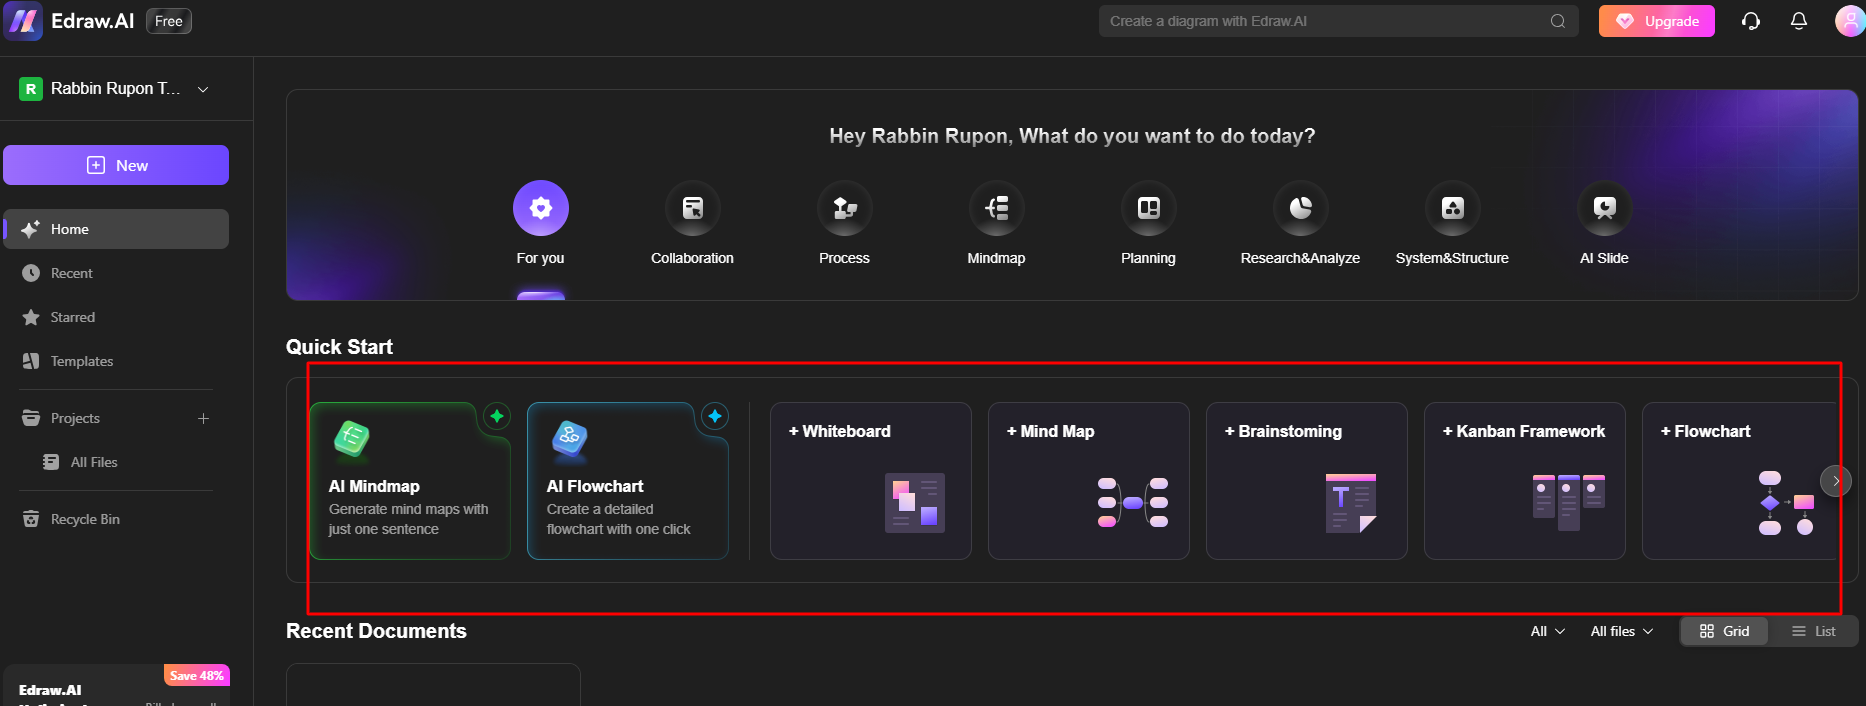
Task: Select the Mindmap category icon
Action: pos(997,208)
